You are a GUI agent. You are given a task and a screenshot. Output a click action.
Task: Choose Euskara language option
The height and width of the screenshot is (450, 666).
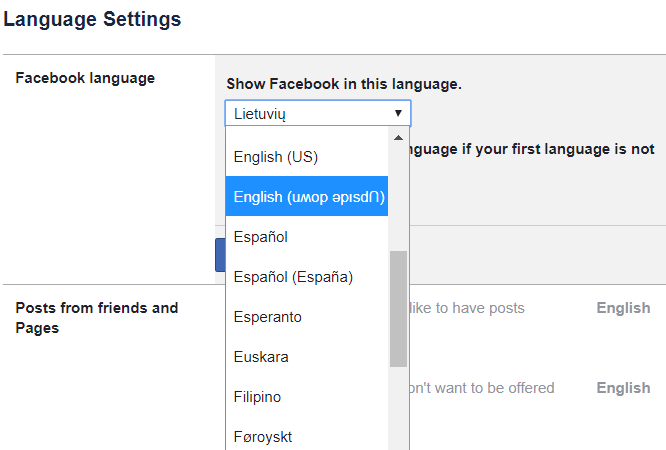pyautogui.click(x=307, y=357)
